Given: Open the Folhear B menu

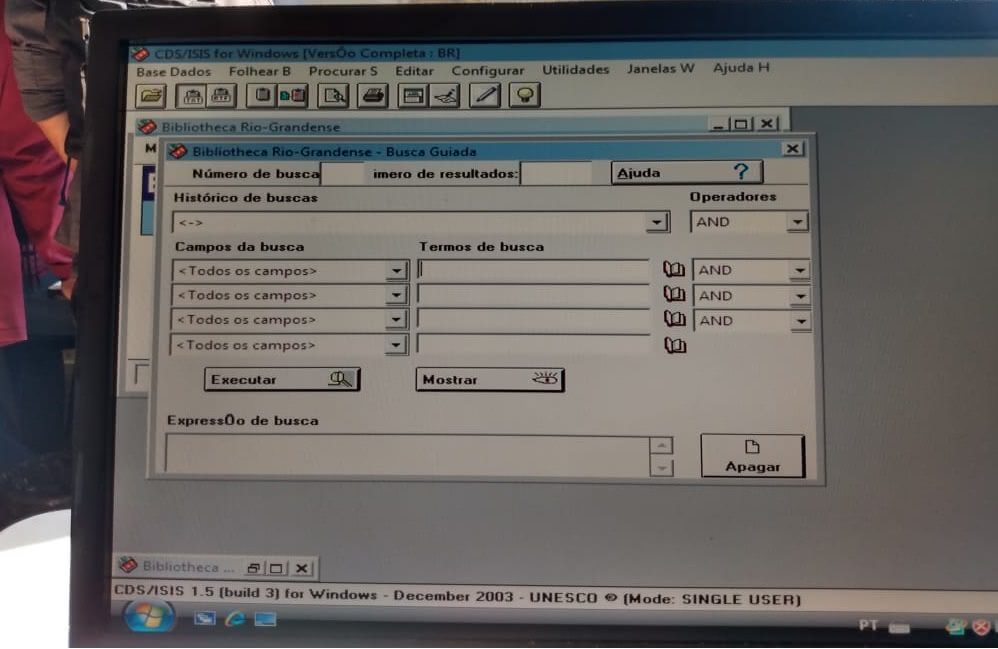Looking at the screenshot, I should tap(260, 71).
